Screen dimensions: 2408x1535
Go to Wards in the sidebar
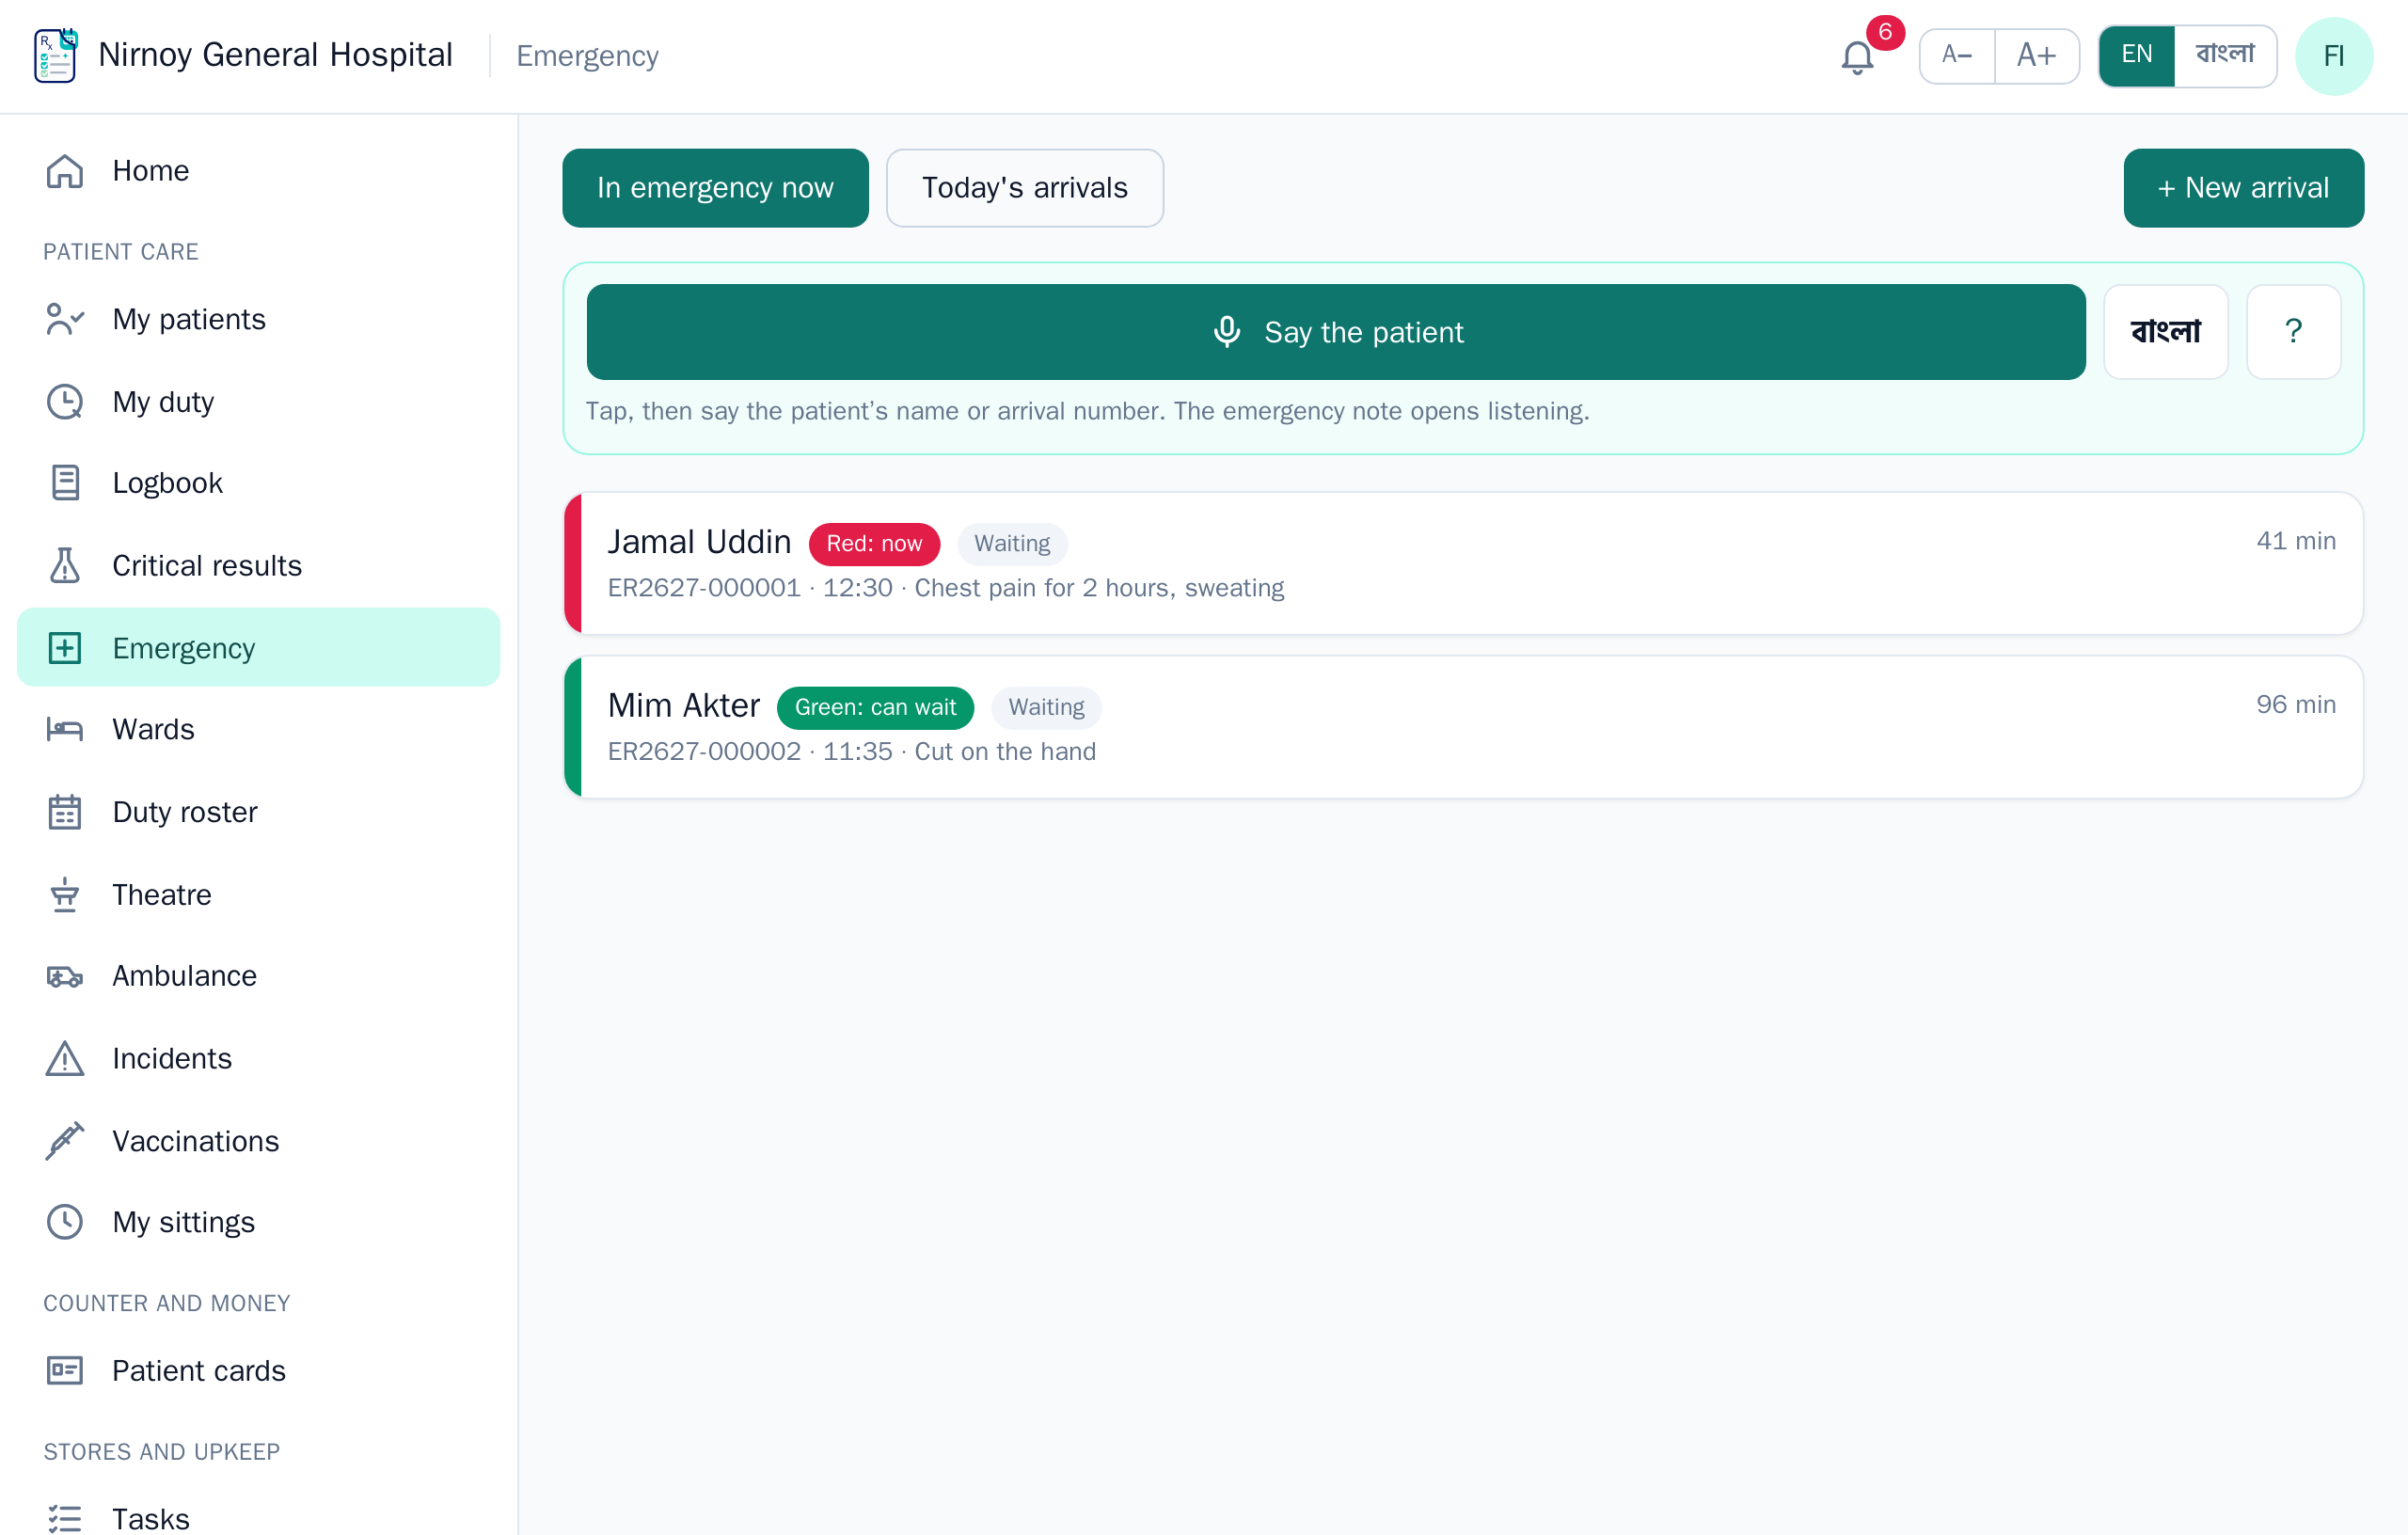(258, 730)
